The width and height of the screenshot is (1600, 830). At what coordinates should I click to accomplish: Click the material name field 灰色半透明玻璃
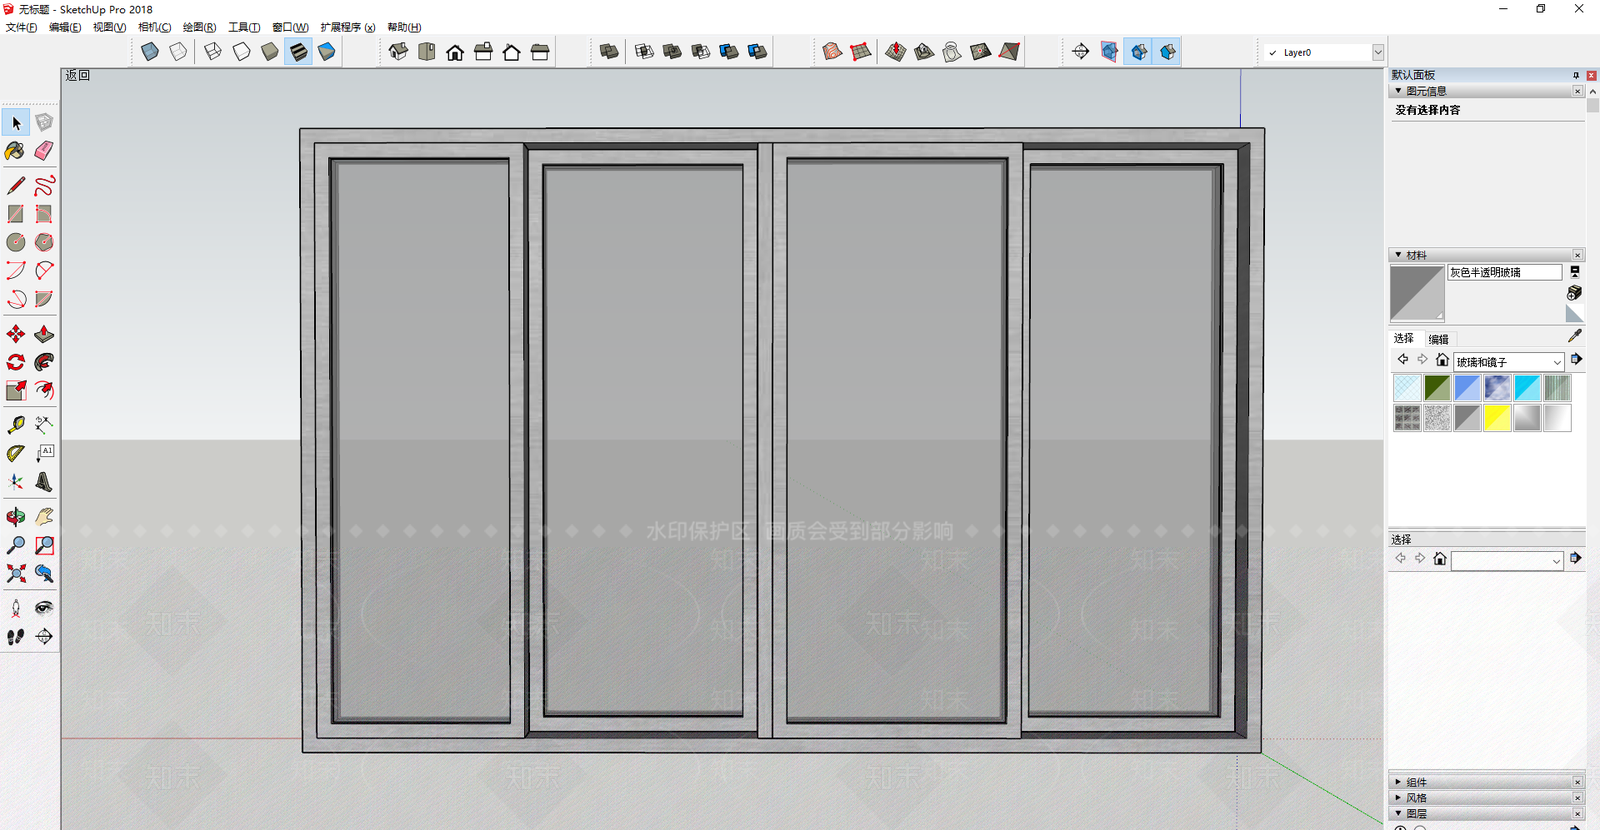1504,272
